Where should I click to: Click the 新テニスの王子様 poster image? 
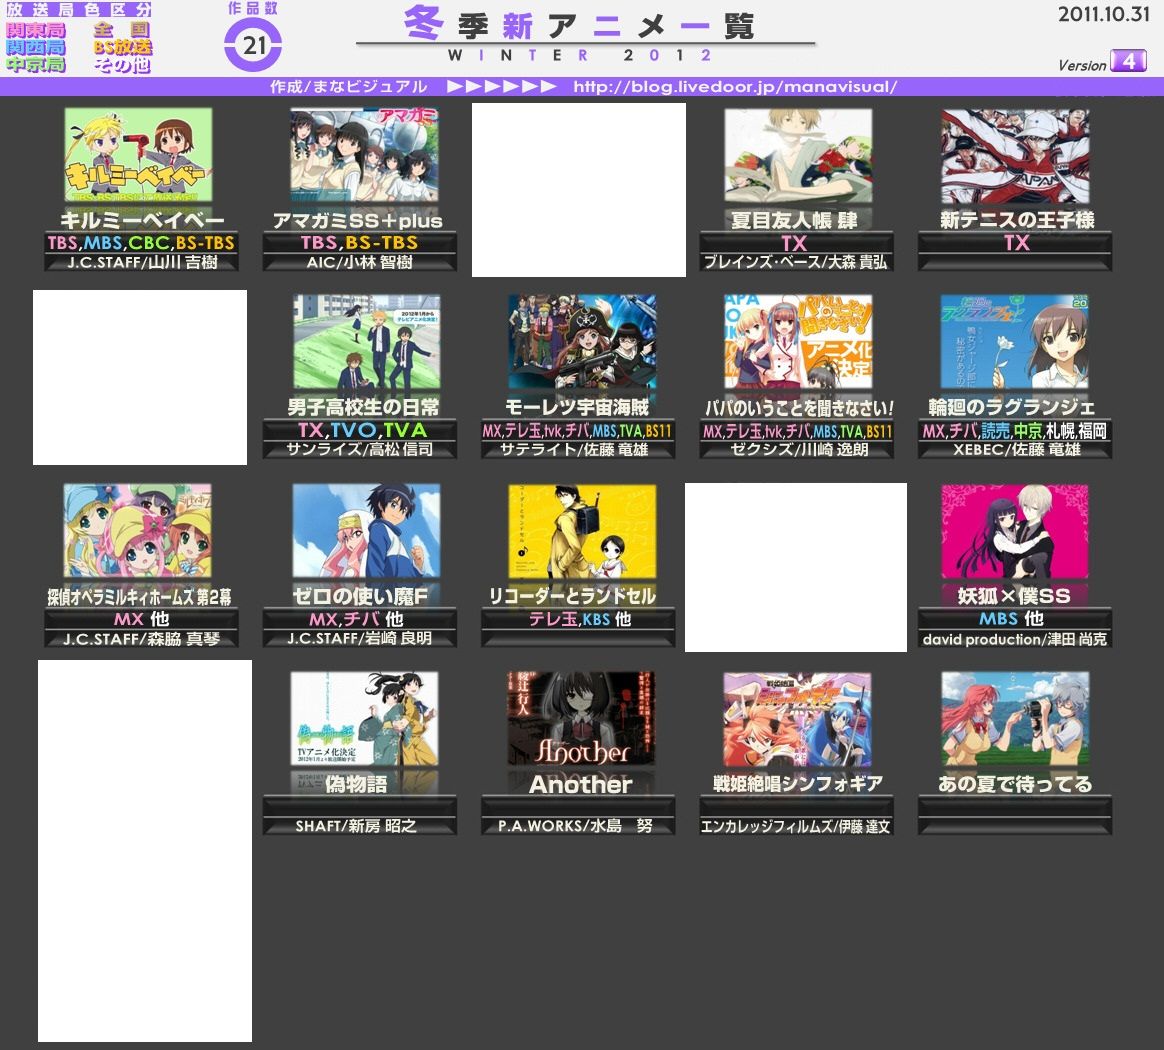(x=1015, y=156)
